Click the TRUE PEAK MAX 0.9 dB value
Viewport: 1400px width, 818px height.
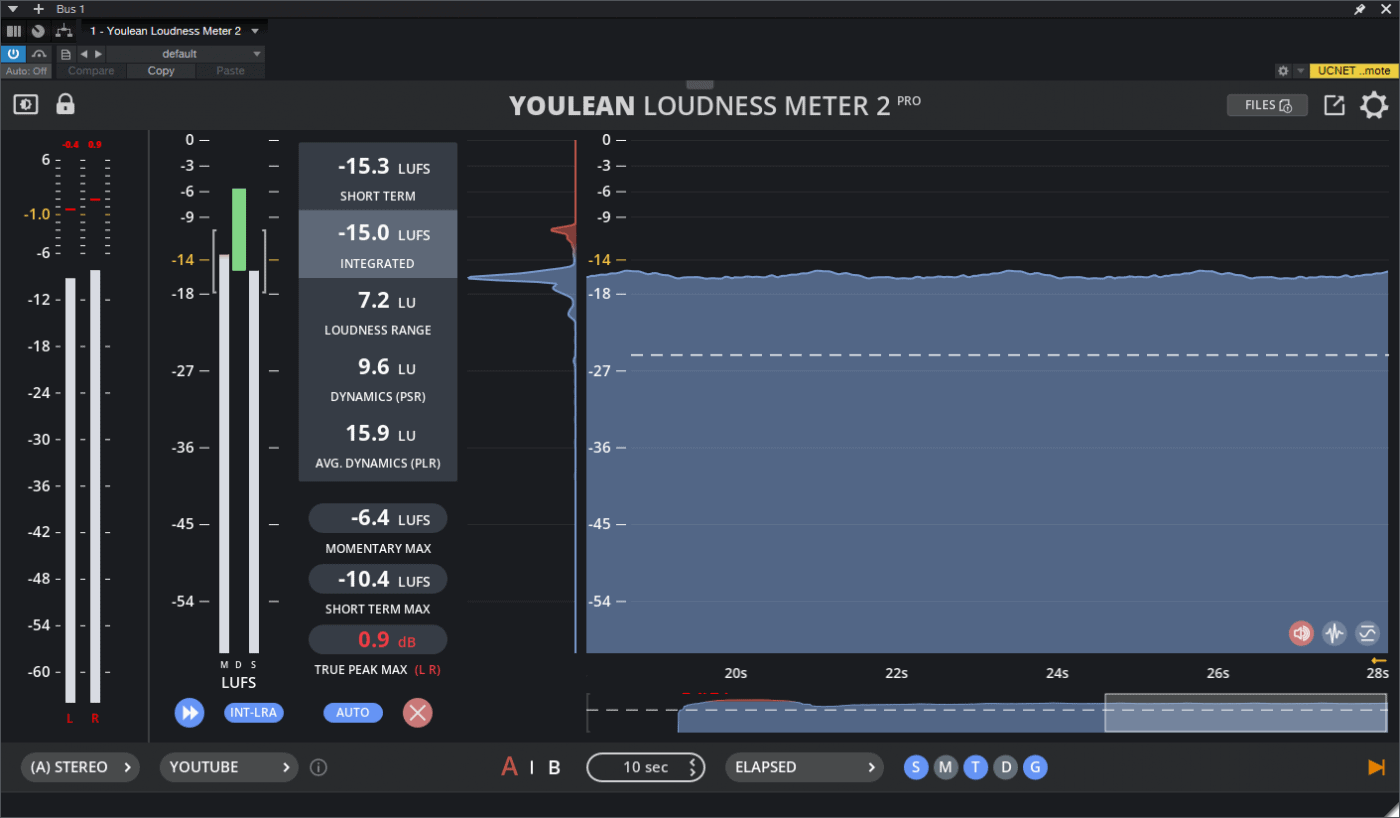click(x=378, y=640)
